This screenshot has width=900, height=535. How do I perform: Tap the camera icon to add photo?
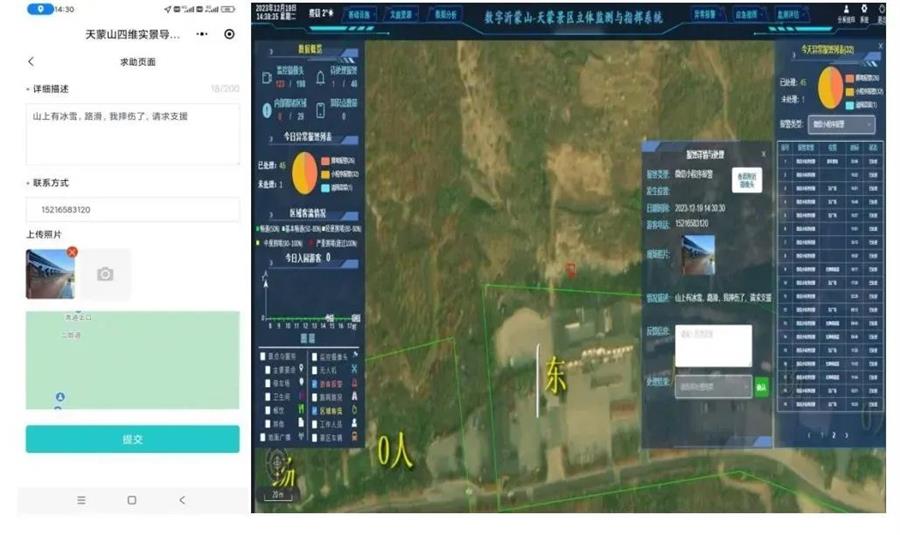pyautogui.click(x=104, y=274)
